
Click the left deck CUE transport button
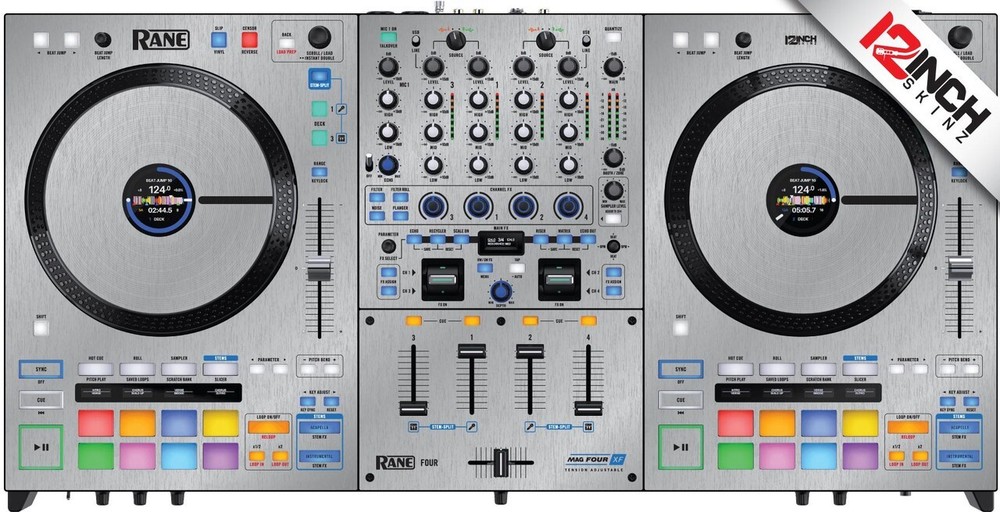(41, 400)
